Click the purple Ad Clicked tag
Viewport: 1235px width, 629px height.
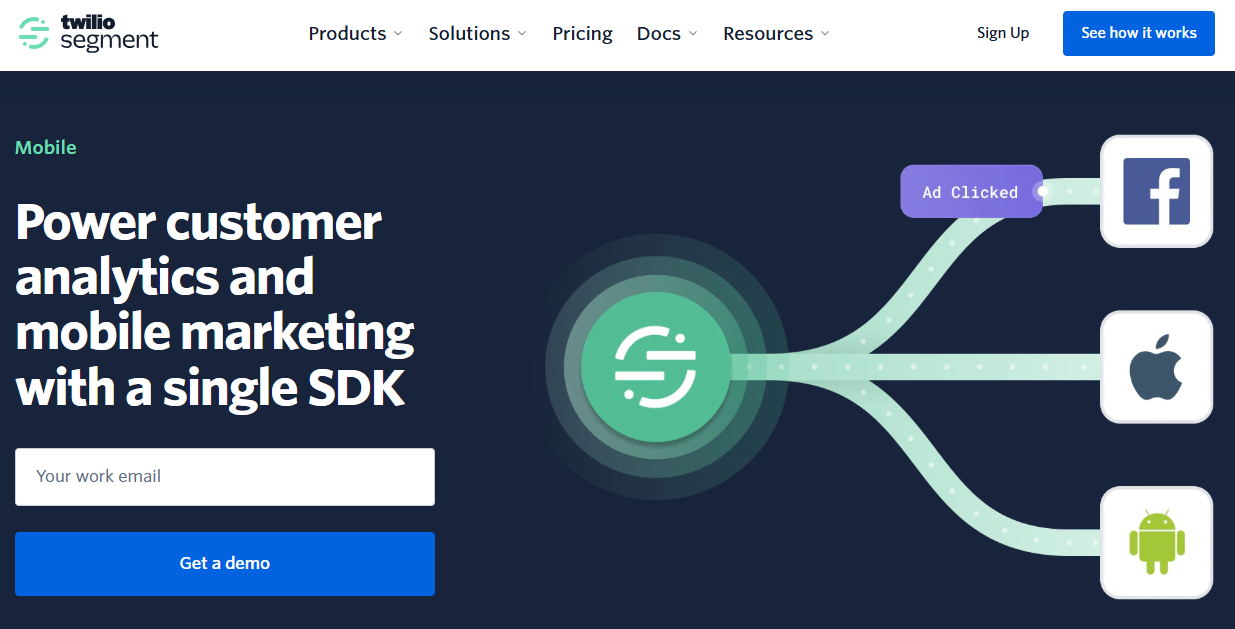[970, 192]
